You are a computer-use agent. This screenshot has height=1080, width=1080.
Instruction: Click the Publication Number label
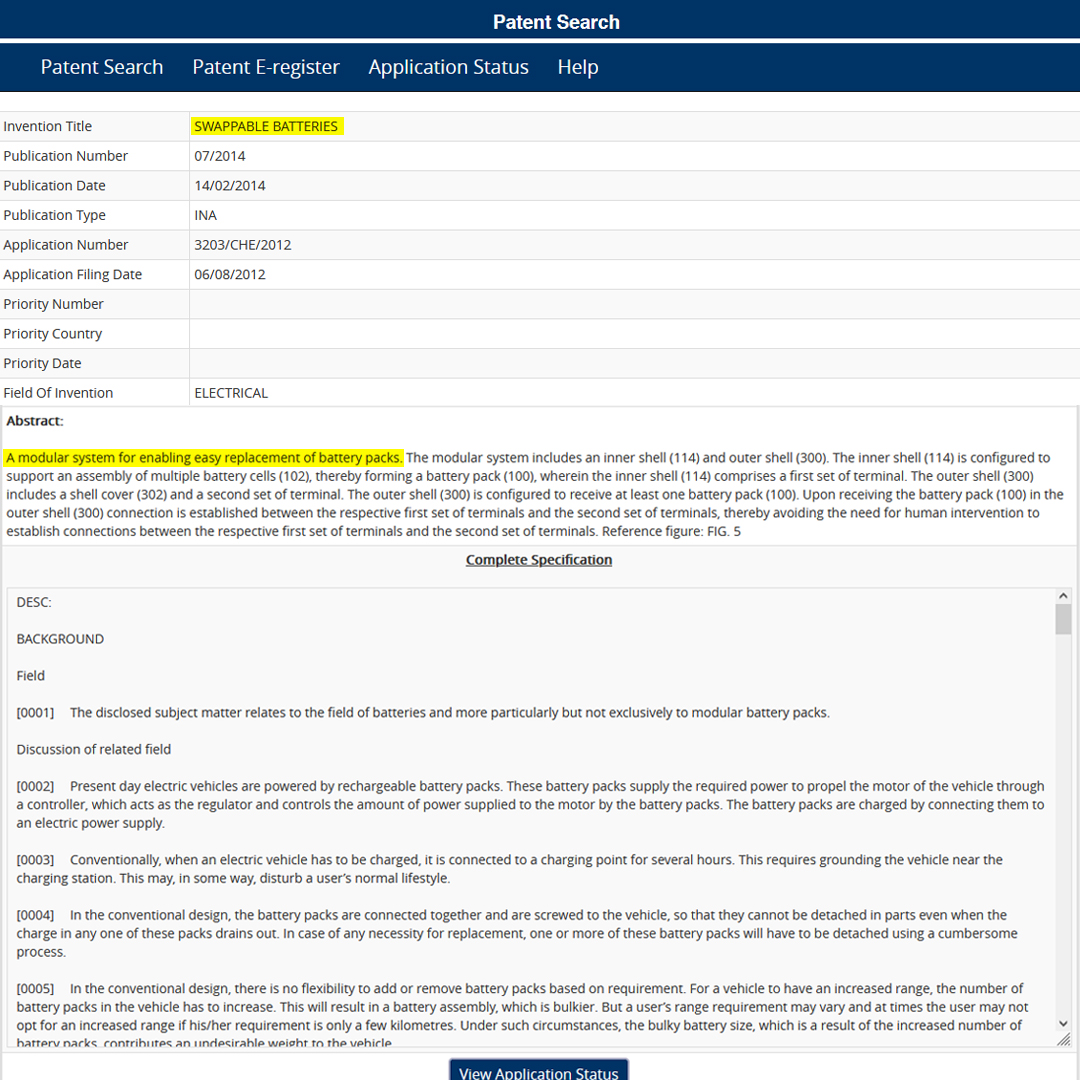click(65, 156)
